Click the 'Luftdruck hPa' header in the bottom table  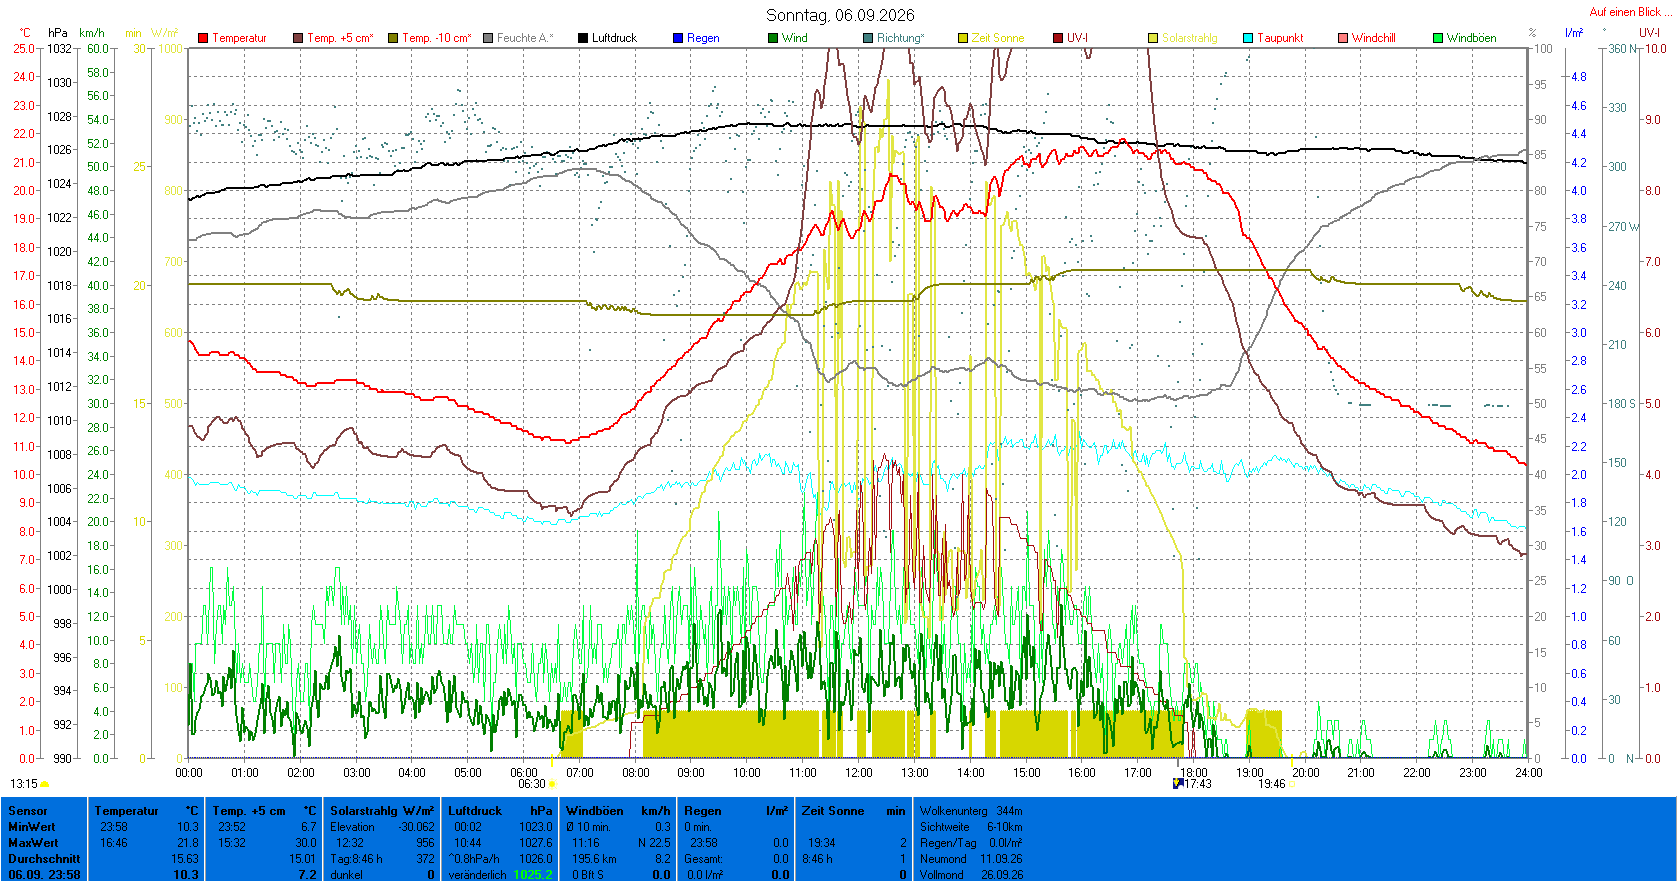pyautogui.click(x=500, y=811)
